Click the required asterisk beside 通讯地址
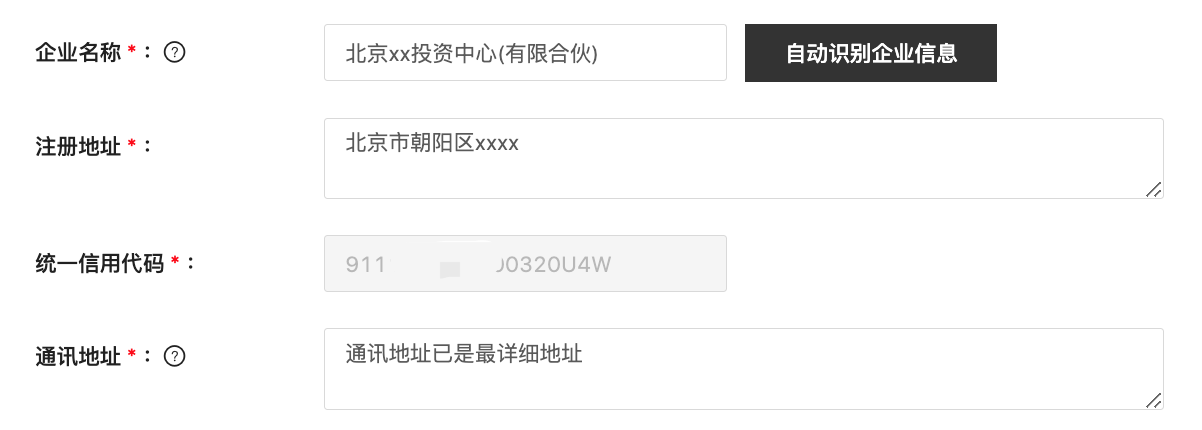The width and height of the screenshot is (1202, 430). point(132,355)
